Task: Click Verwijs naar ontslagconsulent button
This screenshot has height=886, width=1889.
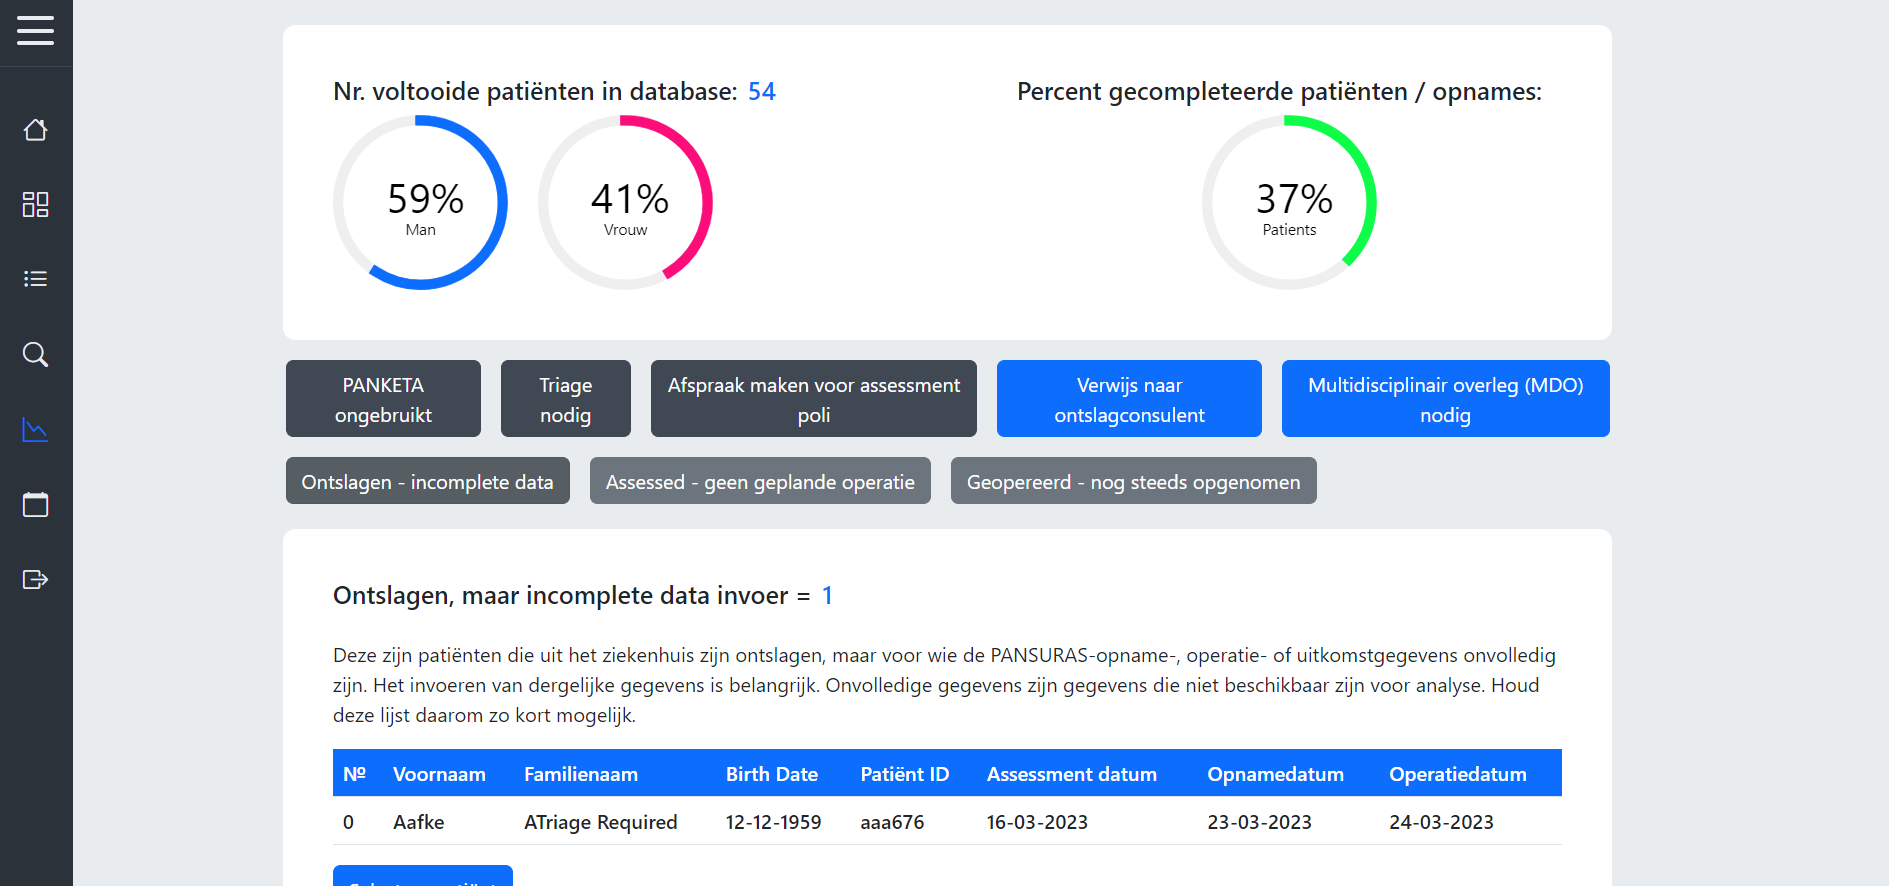Action: [1129, 399]
